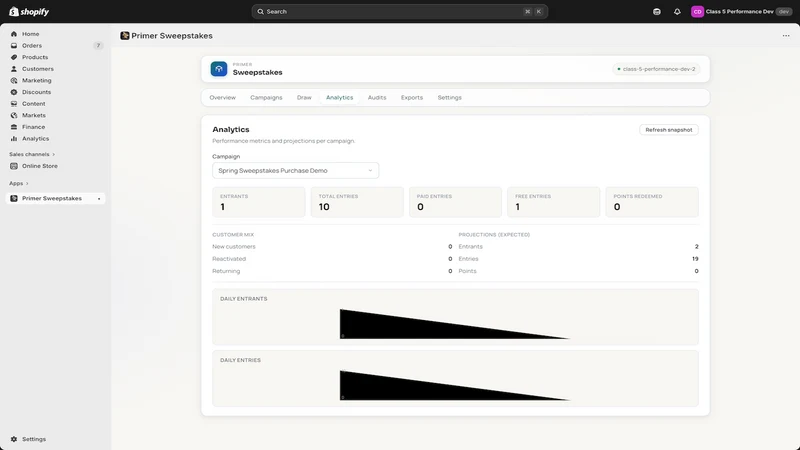Viewport: 800px width, 450px height.
Task: Click the blue Primer app logo
Action: [x=219, y=69]
